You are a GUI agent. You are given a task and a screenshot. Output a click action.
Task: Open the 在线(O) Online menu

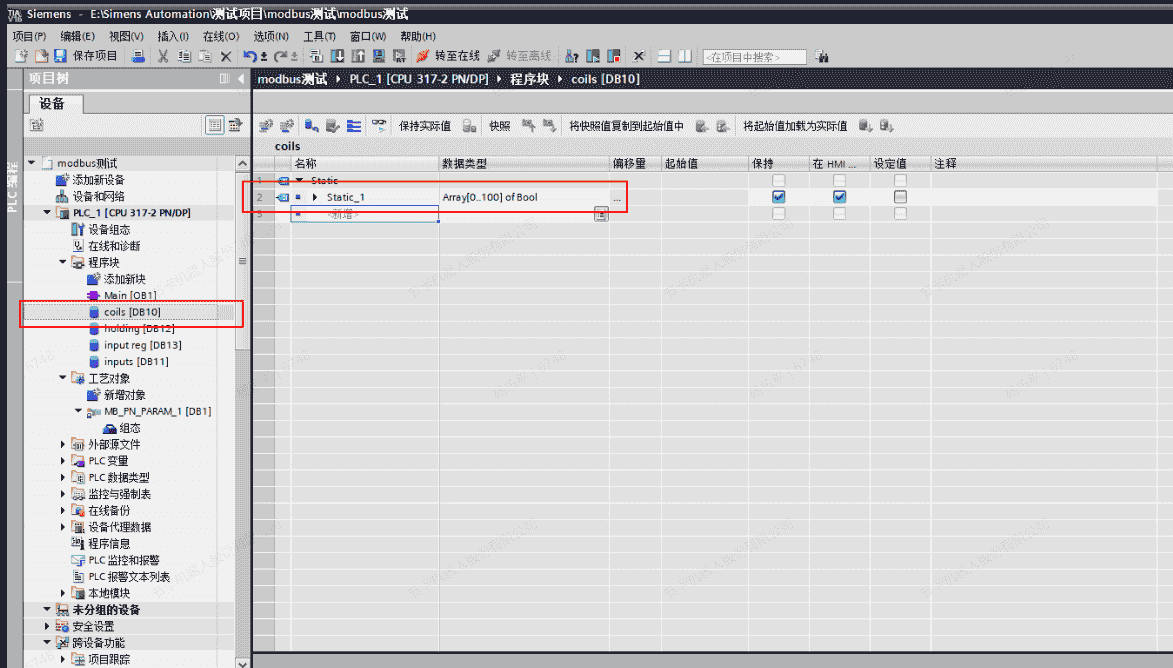(x=220, y=36)
